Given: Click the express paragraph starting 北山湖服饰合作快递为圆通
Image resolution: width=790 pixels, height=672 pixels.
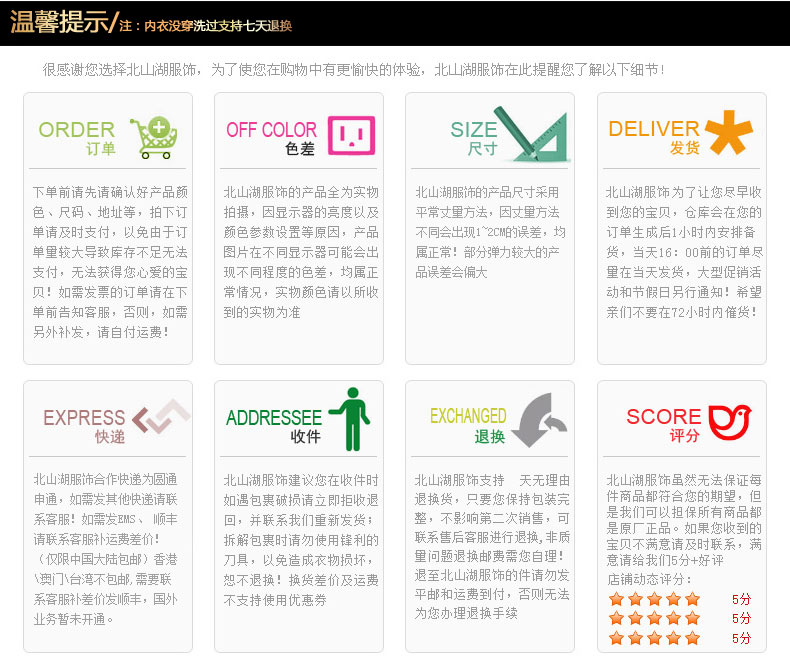Looking at the screenshot, I should (x=105, y=549).
